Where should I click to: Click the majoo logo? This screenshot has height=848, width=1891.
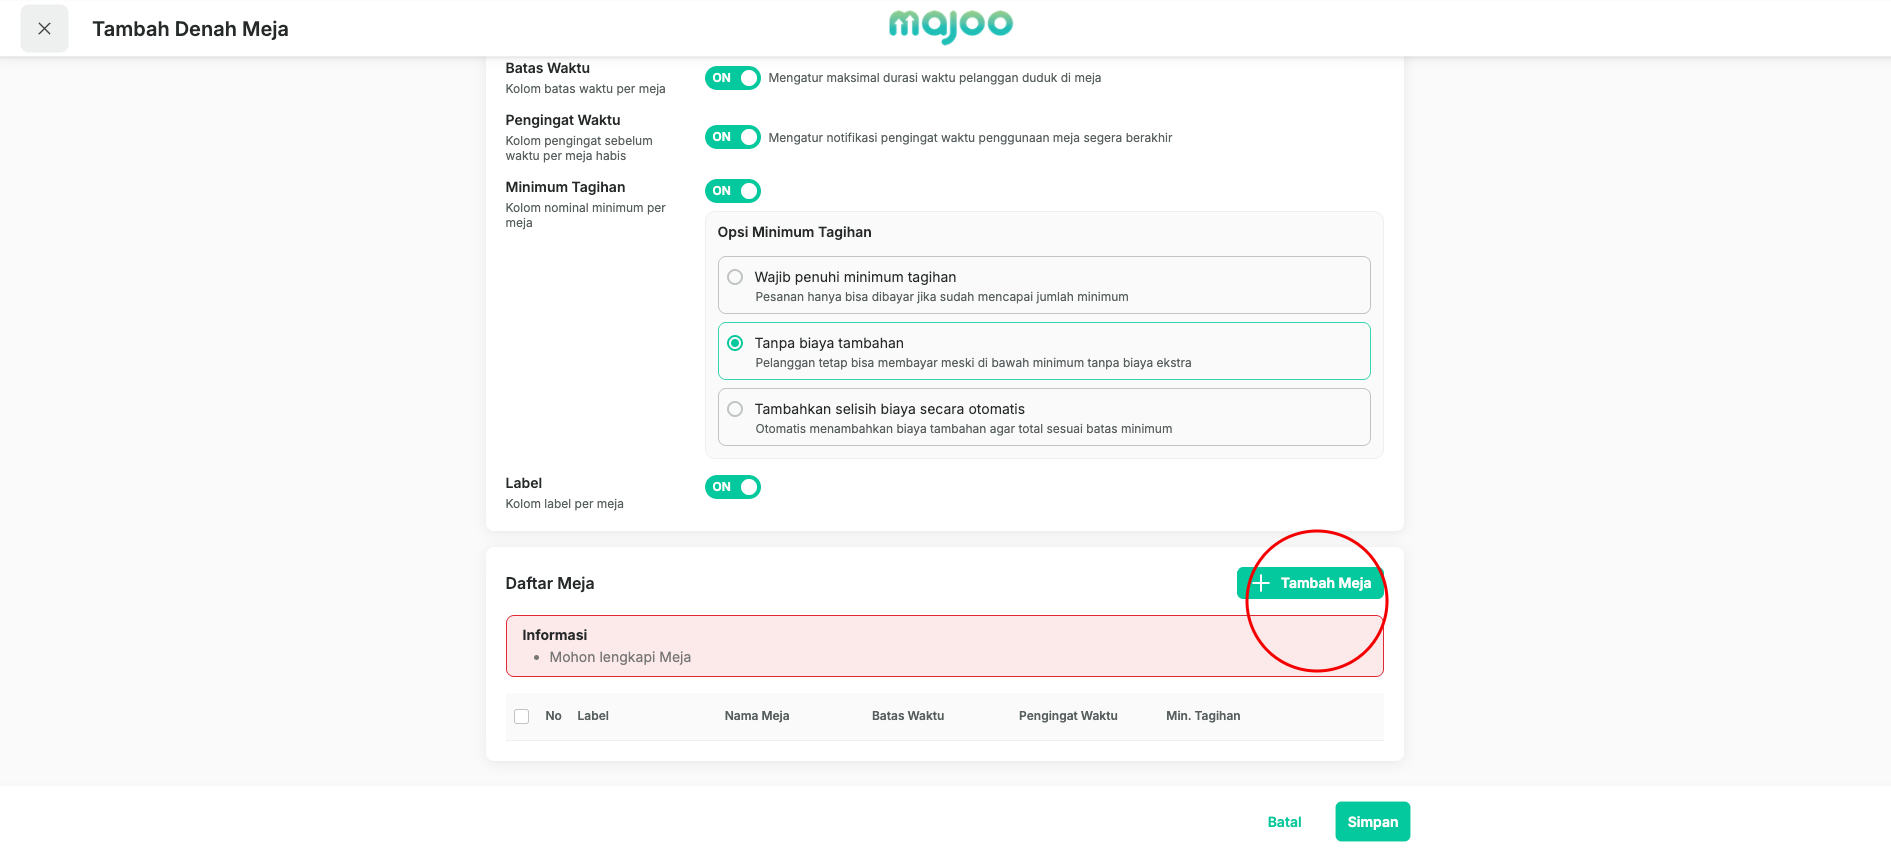click(950, 26)
